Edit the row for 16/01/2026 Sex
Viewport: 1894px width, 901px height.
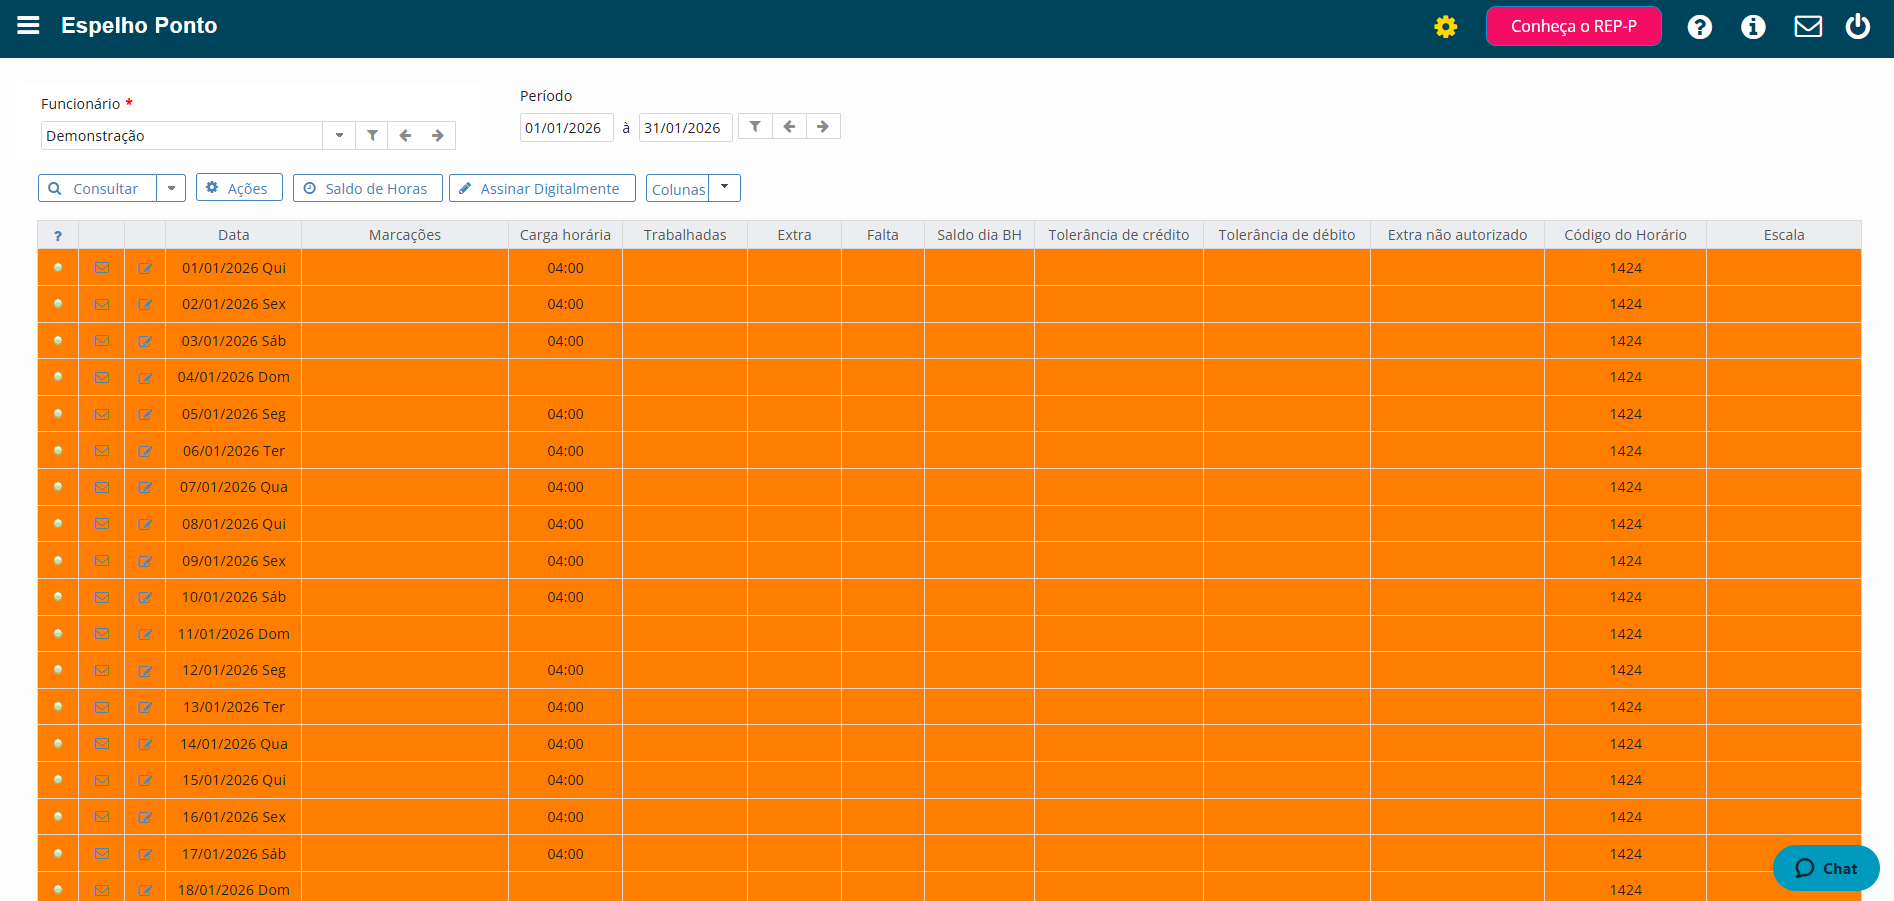(x=145, y=817)
